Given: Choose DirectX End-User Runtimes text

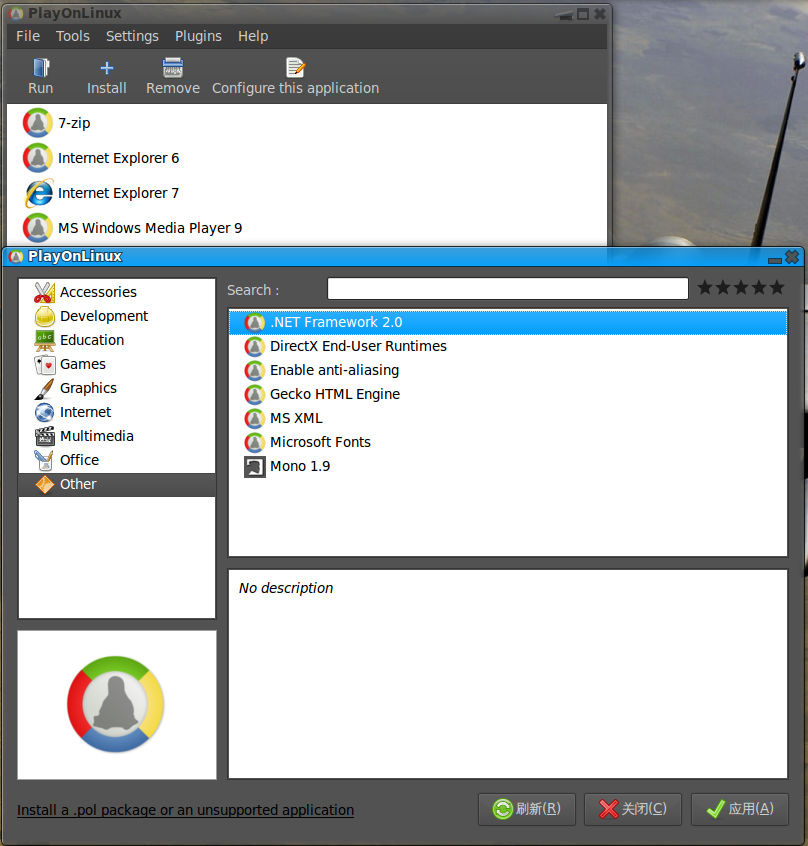Looking at the screenshot, I should coord(359,346).
